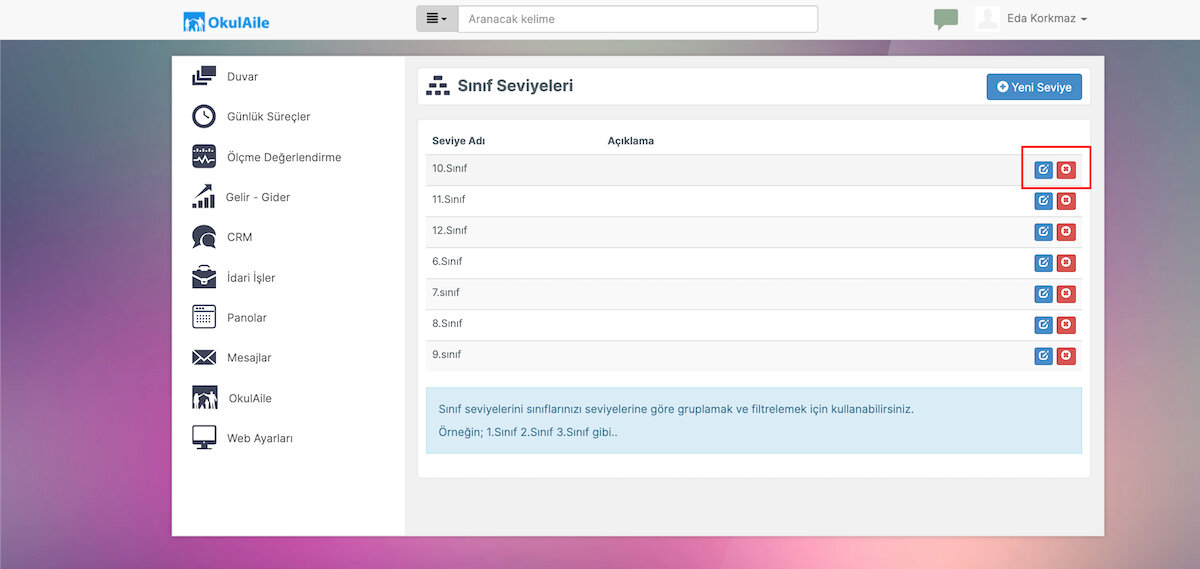Click the Günlük Süreçler clock icon
This screenshot has height=569, width=1200.
point(204,116)
